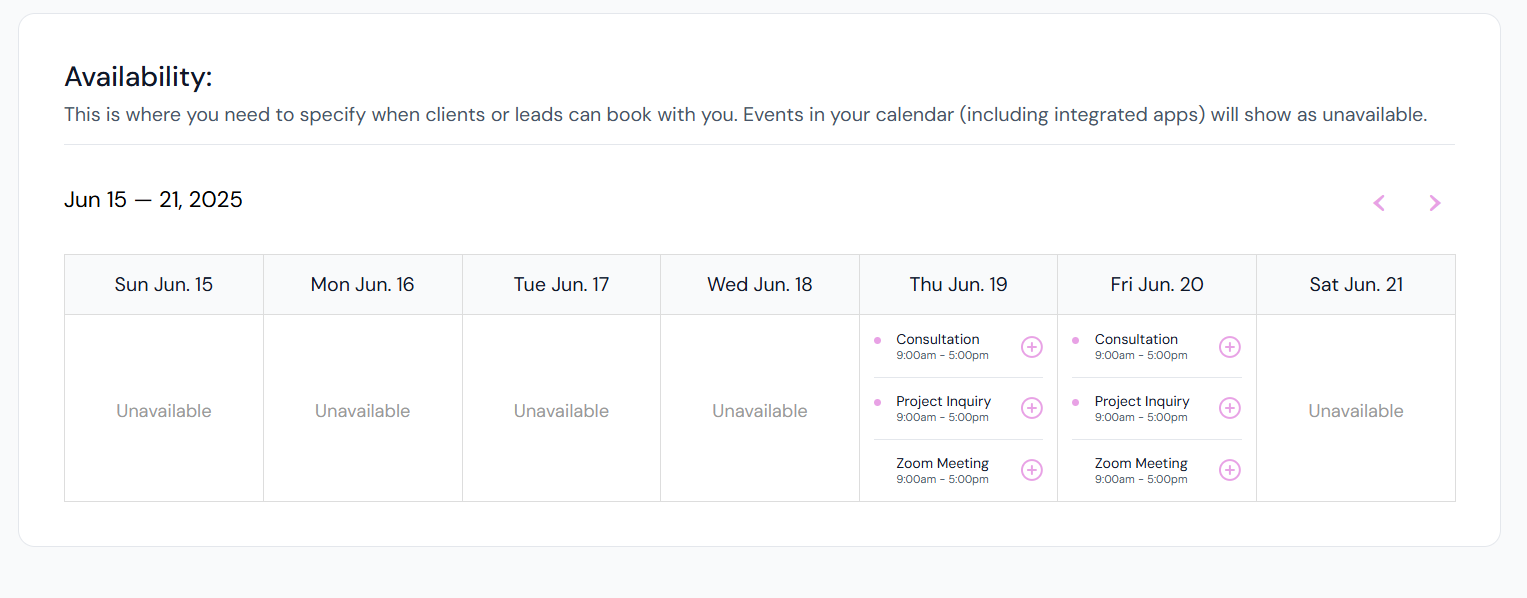The width and height of the screenshot is (1527, 598).
Task: Click the Wed Jun. 18 column header
Action: [760, 285]
